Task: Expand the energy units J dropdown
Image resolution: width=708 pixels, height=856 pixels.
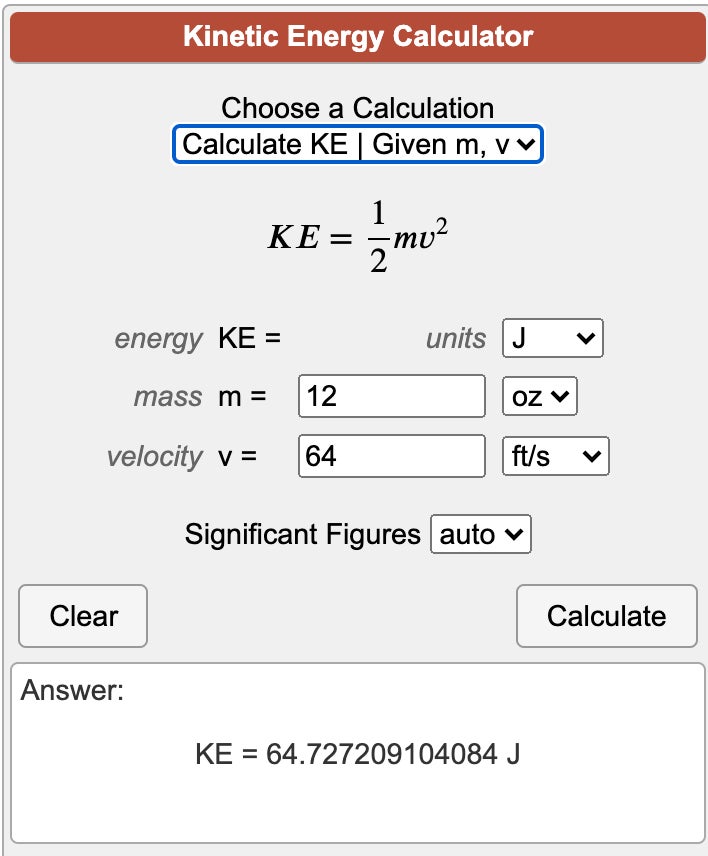Action: click(552, 338)
